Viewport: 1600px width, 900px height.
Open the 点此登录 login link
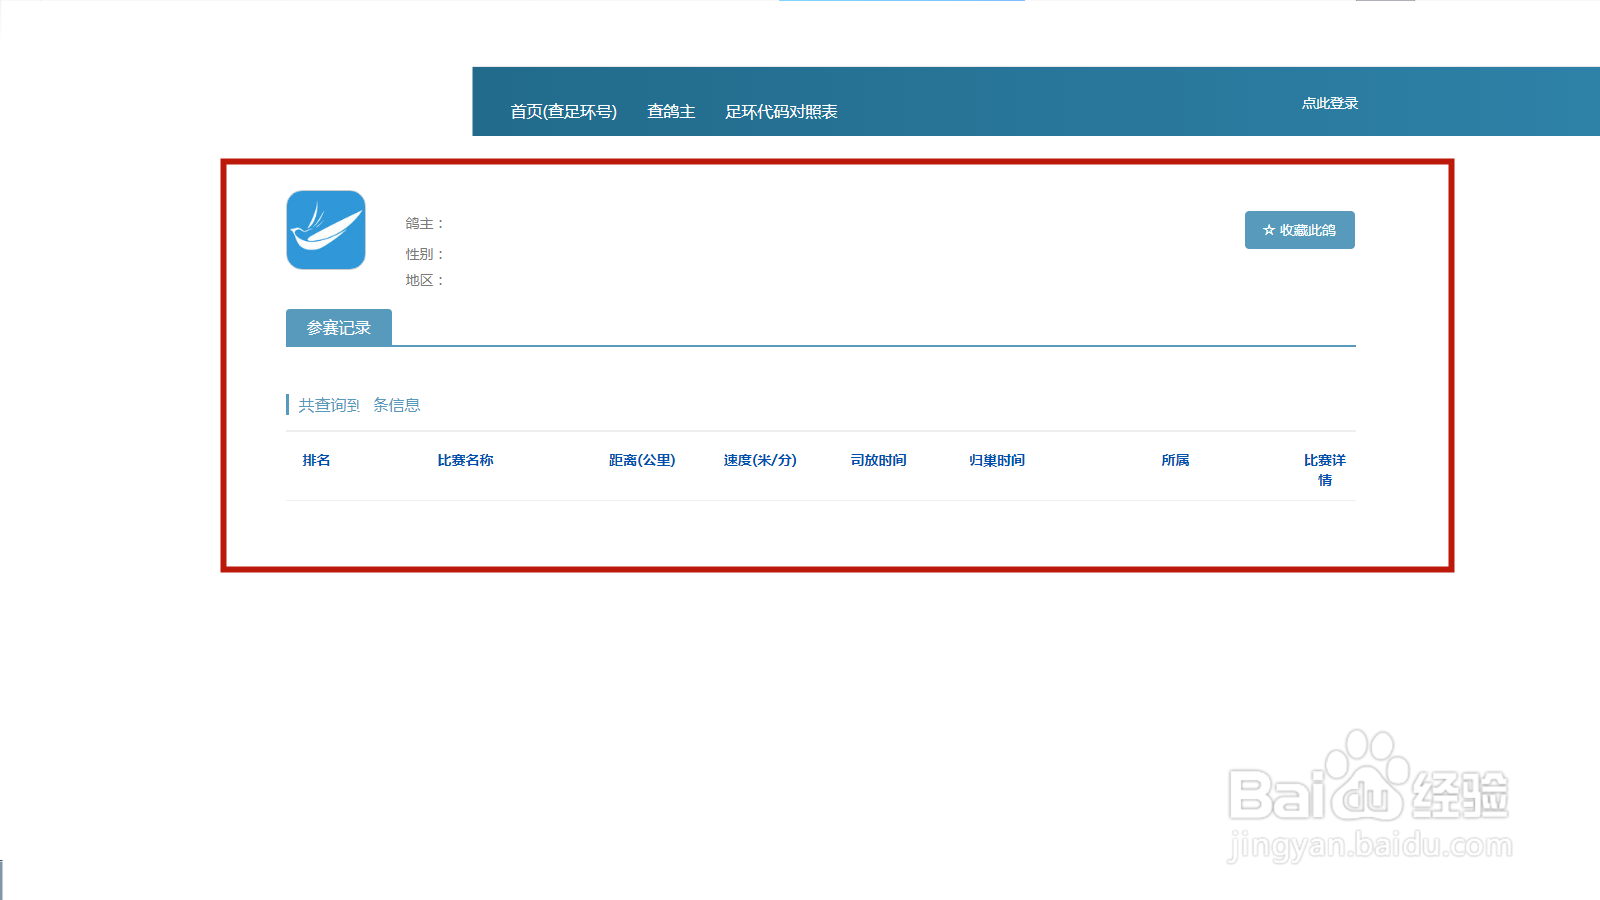click(1329, 103)
